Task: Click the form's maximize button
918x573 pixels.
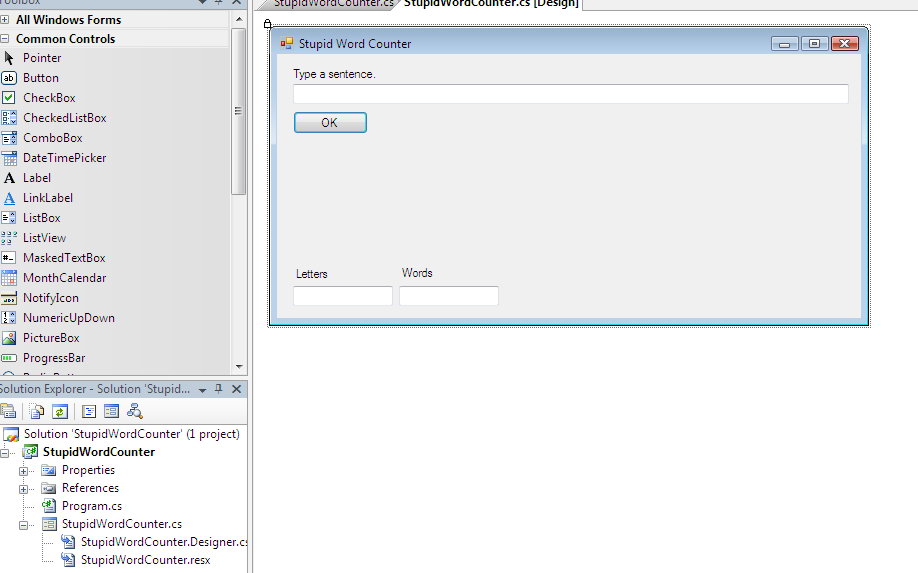Action: [x=814, y=44]
